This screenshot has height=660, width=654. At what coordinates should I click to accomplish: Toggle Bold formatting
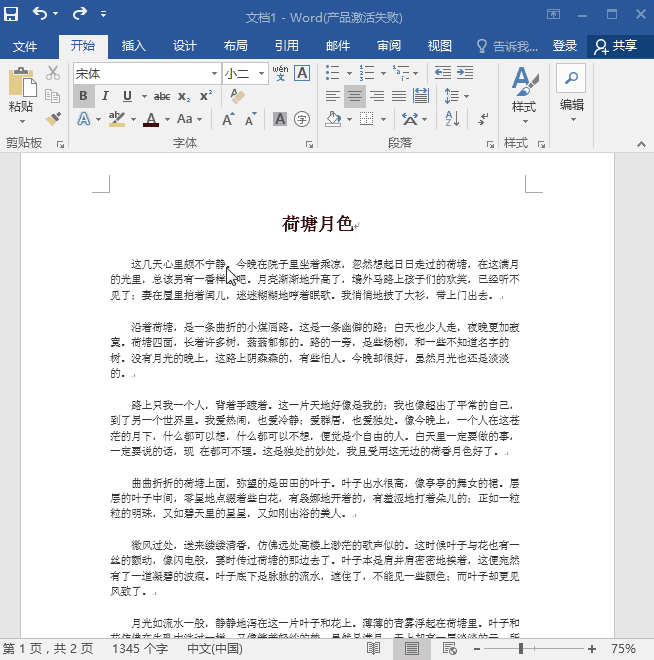[83, 96]
